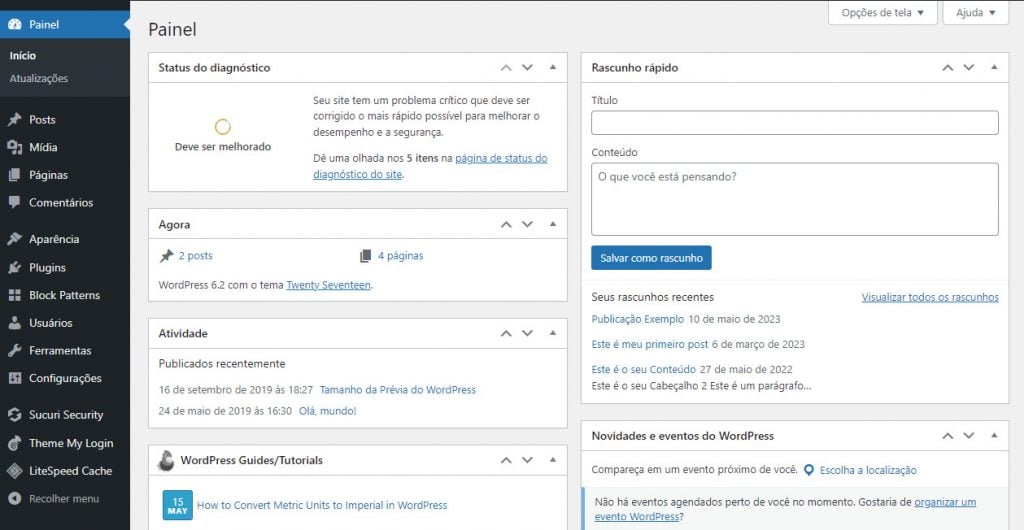Collapse the Status do diagnóstico panel
Image resolution: width=1024 pixels, height=530 pixels.
click(552, 67)
